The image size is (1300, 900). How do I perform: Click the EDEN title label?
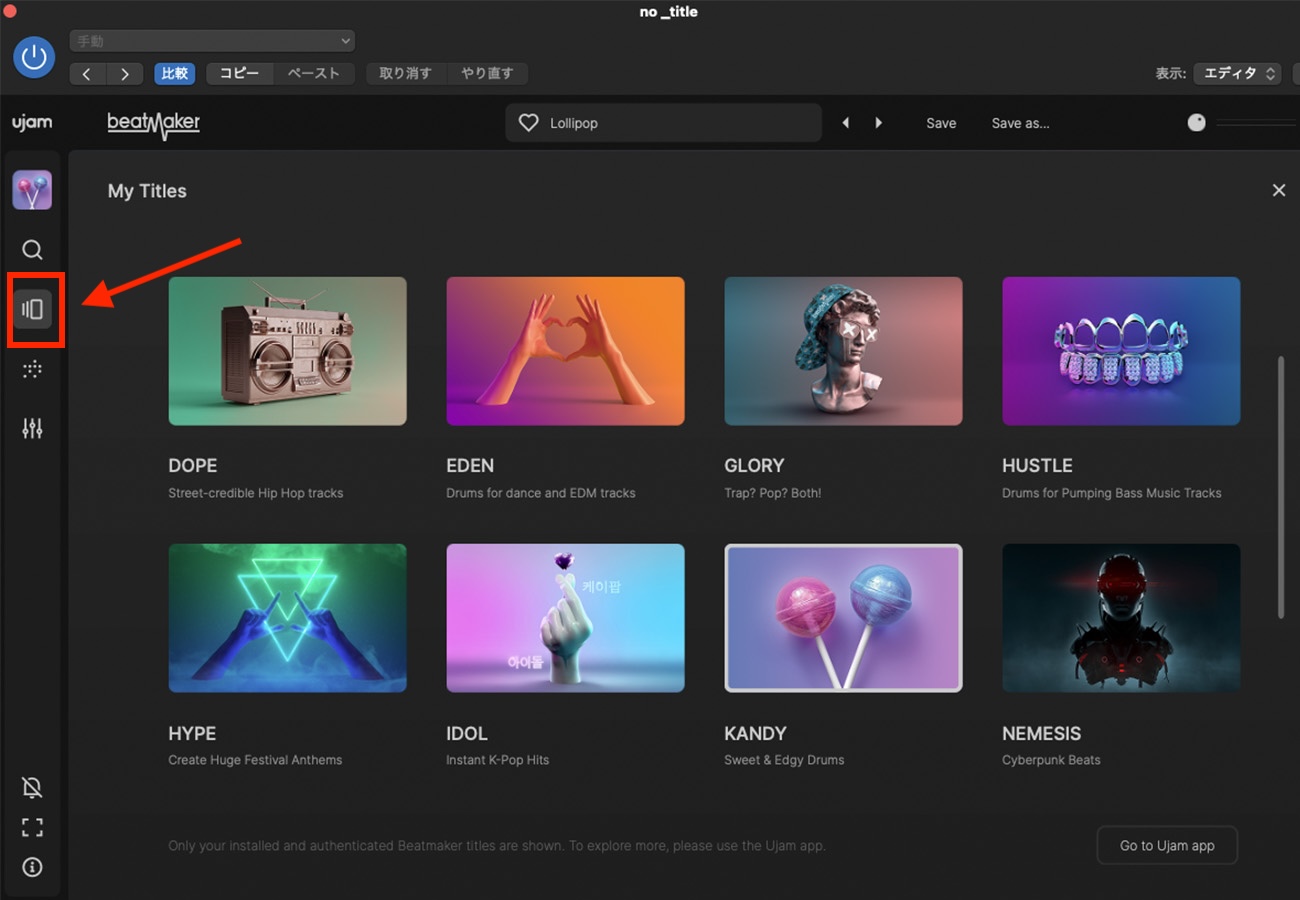pyautogui.click(x=470, y=466)
